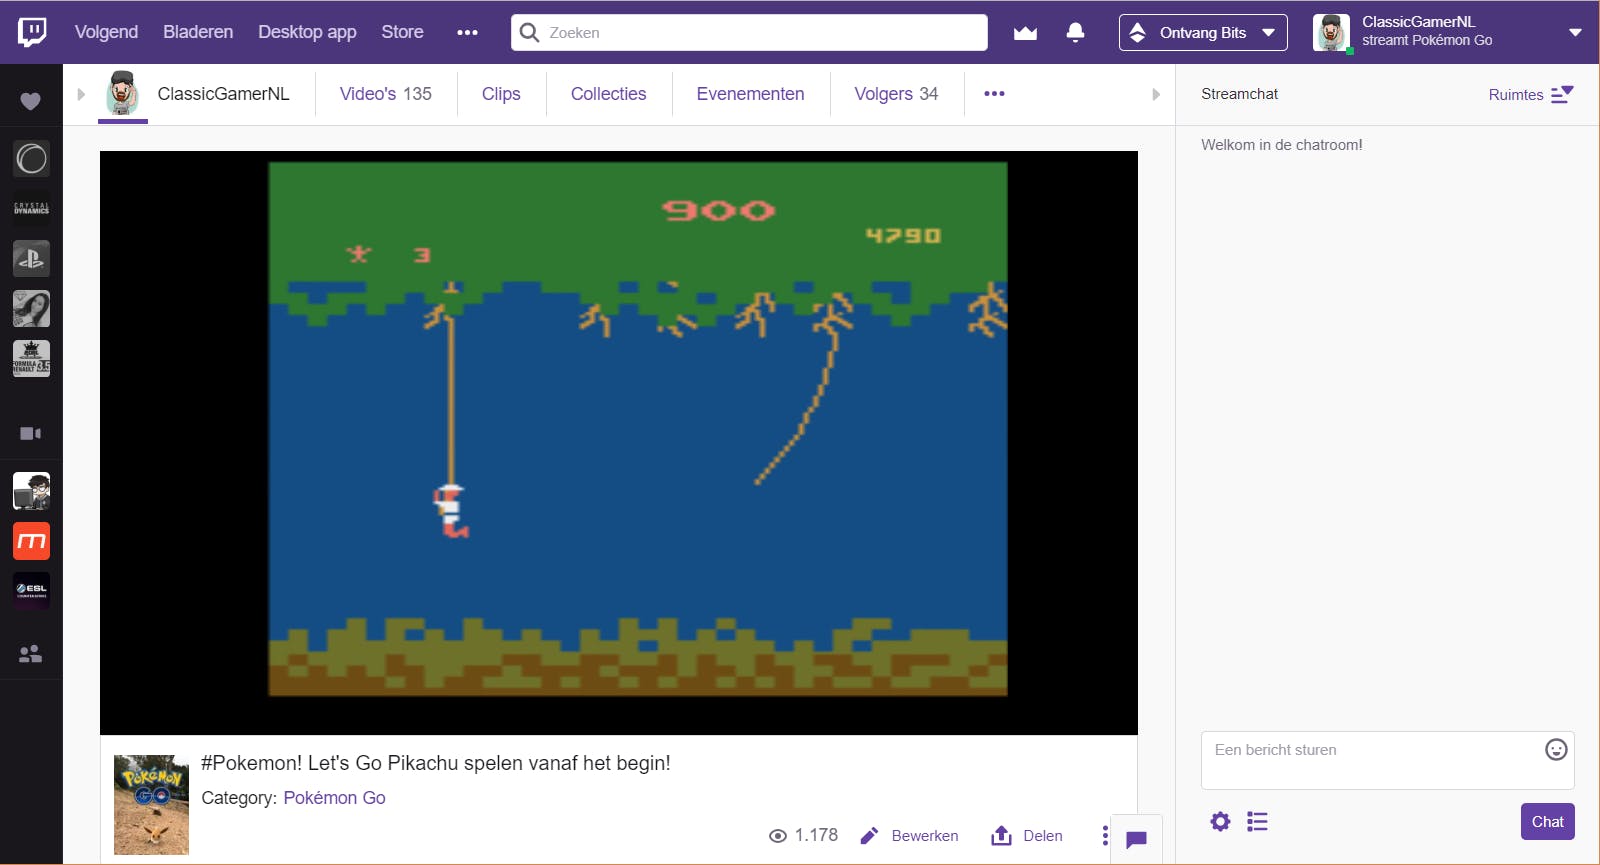Open the top navigation more-options dots
The image size is (1600, 865).
[x=467, y=32]
